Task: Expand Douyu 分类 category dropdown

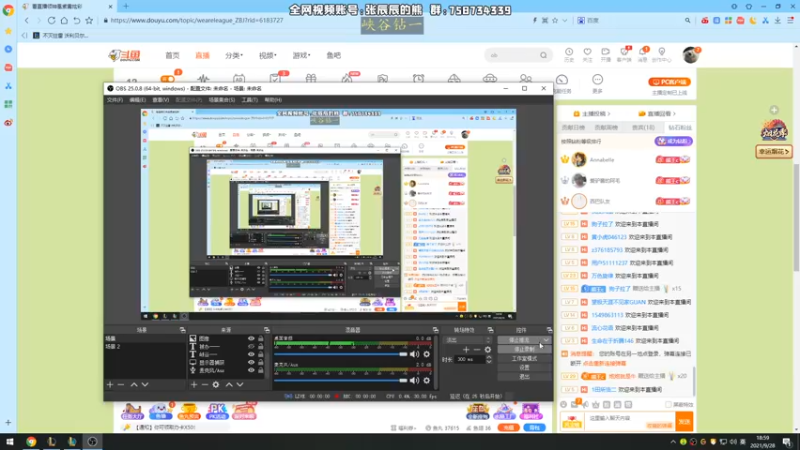Action: (x=234, y=55)
